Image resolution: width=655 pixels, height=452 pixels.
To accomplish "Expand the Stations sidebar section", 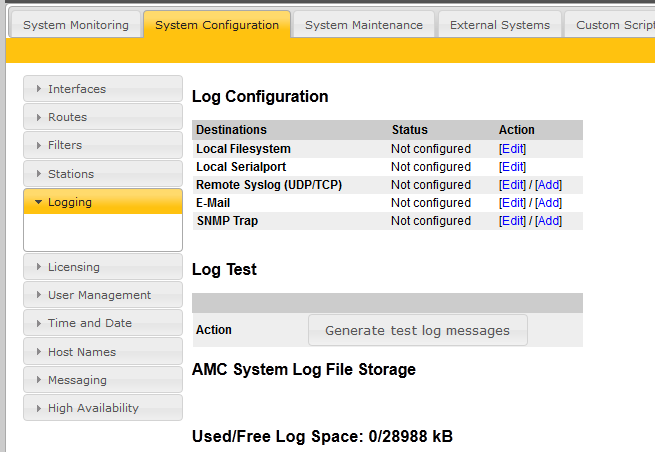I will [x=102, y=174].
